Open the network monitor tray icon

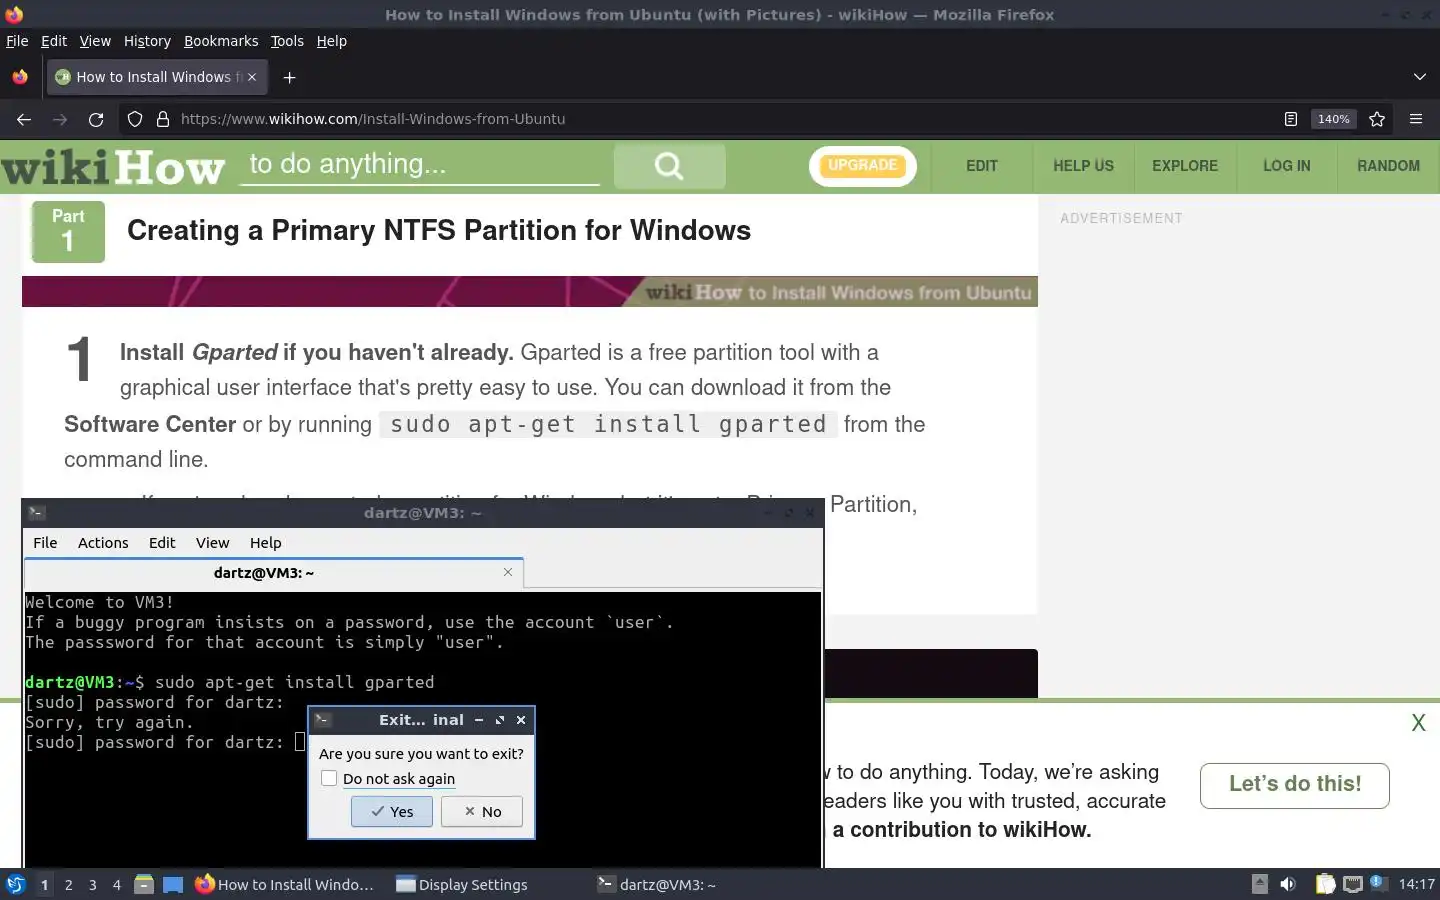[1352, 884]
